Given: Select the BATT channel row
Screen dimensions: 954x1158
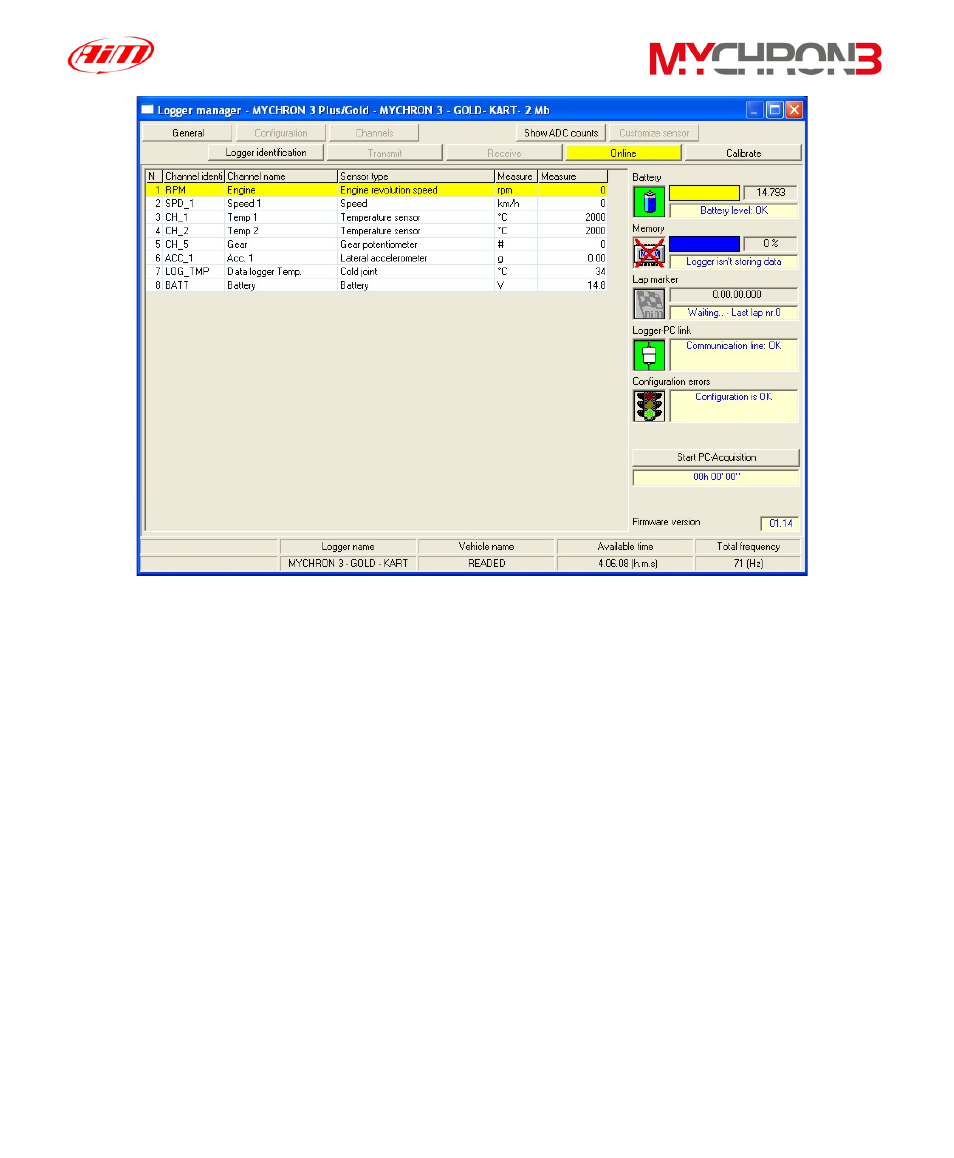Looking at the screenshot, I should coord(377,285).
